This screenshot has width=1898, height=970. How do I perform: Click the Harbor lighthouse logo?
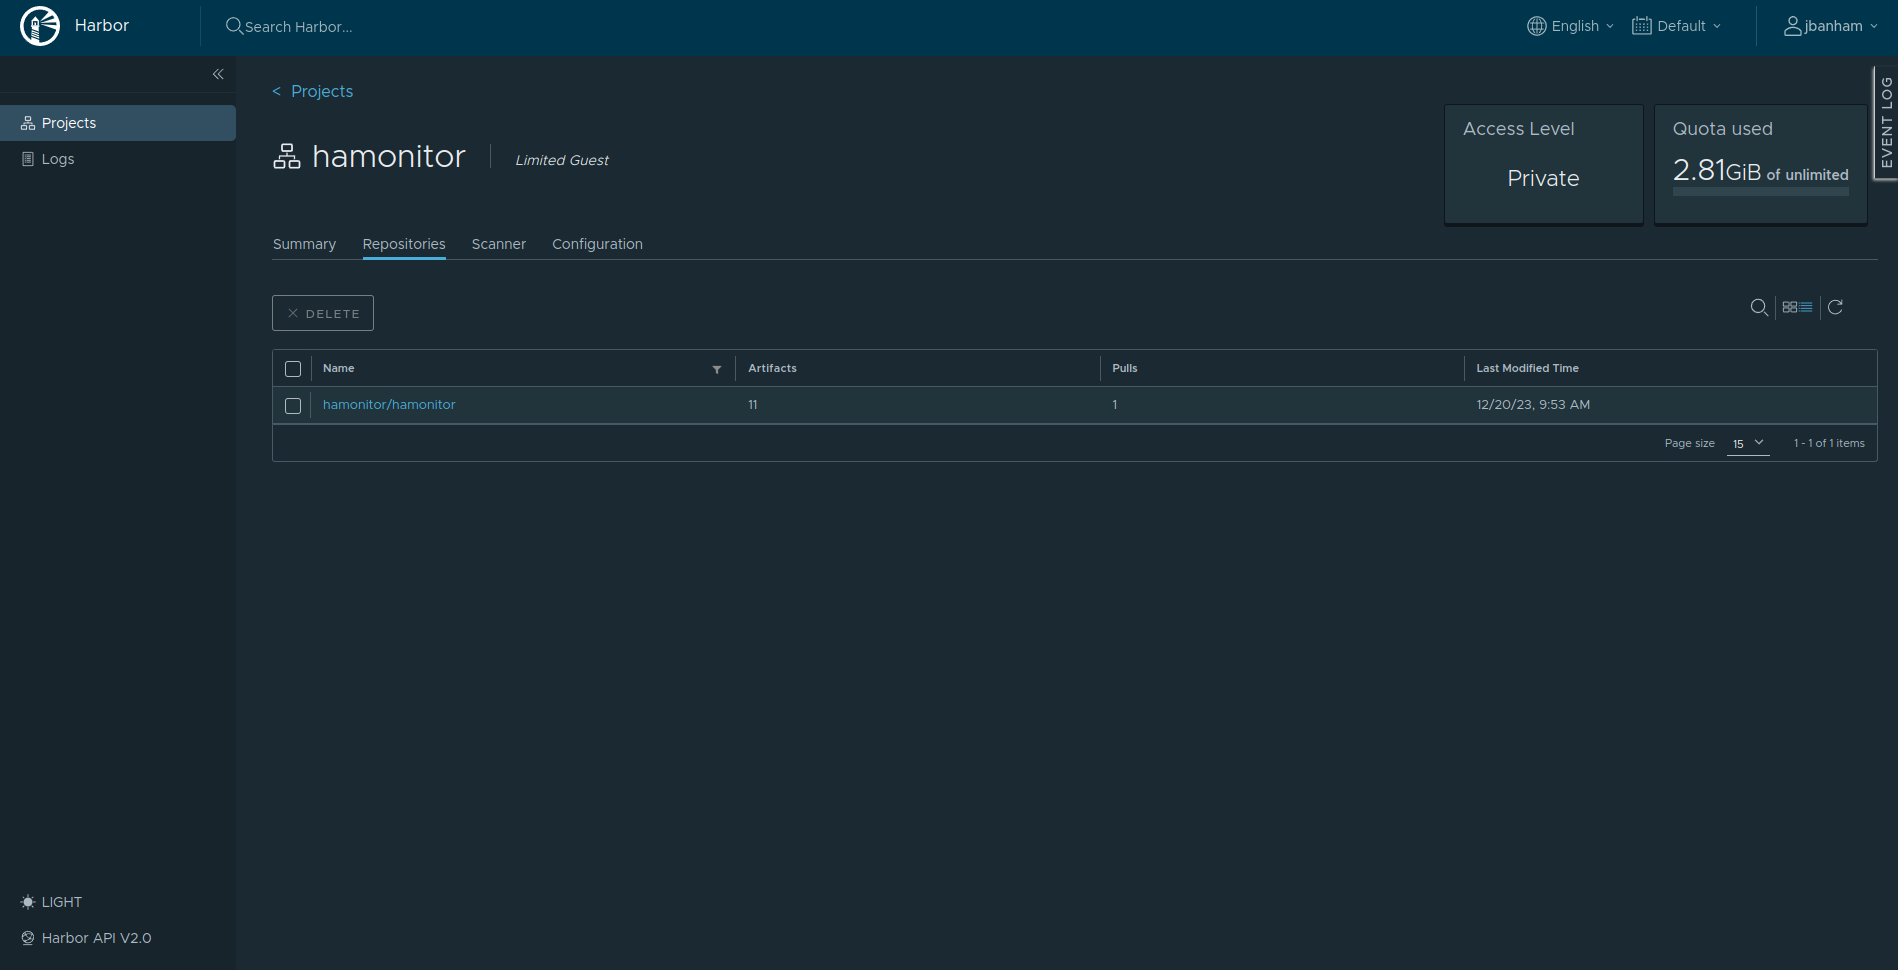[x=40, y=26]
